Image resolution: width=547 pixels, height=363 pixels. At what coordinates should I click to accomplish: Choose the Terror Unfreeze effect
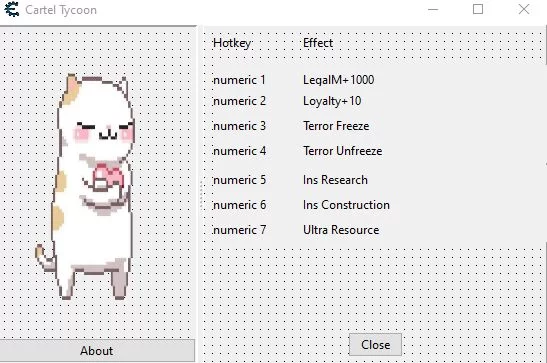click(x=343, y=151)
